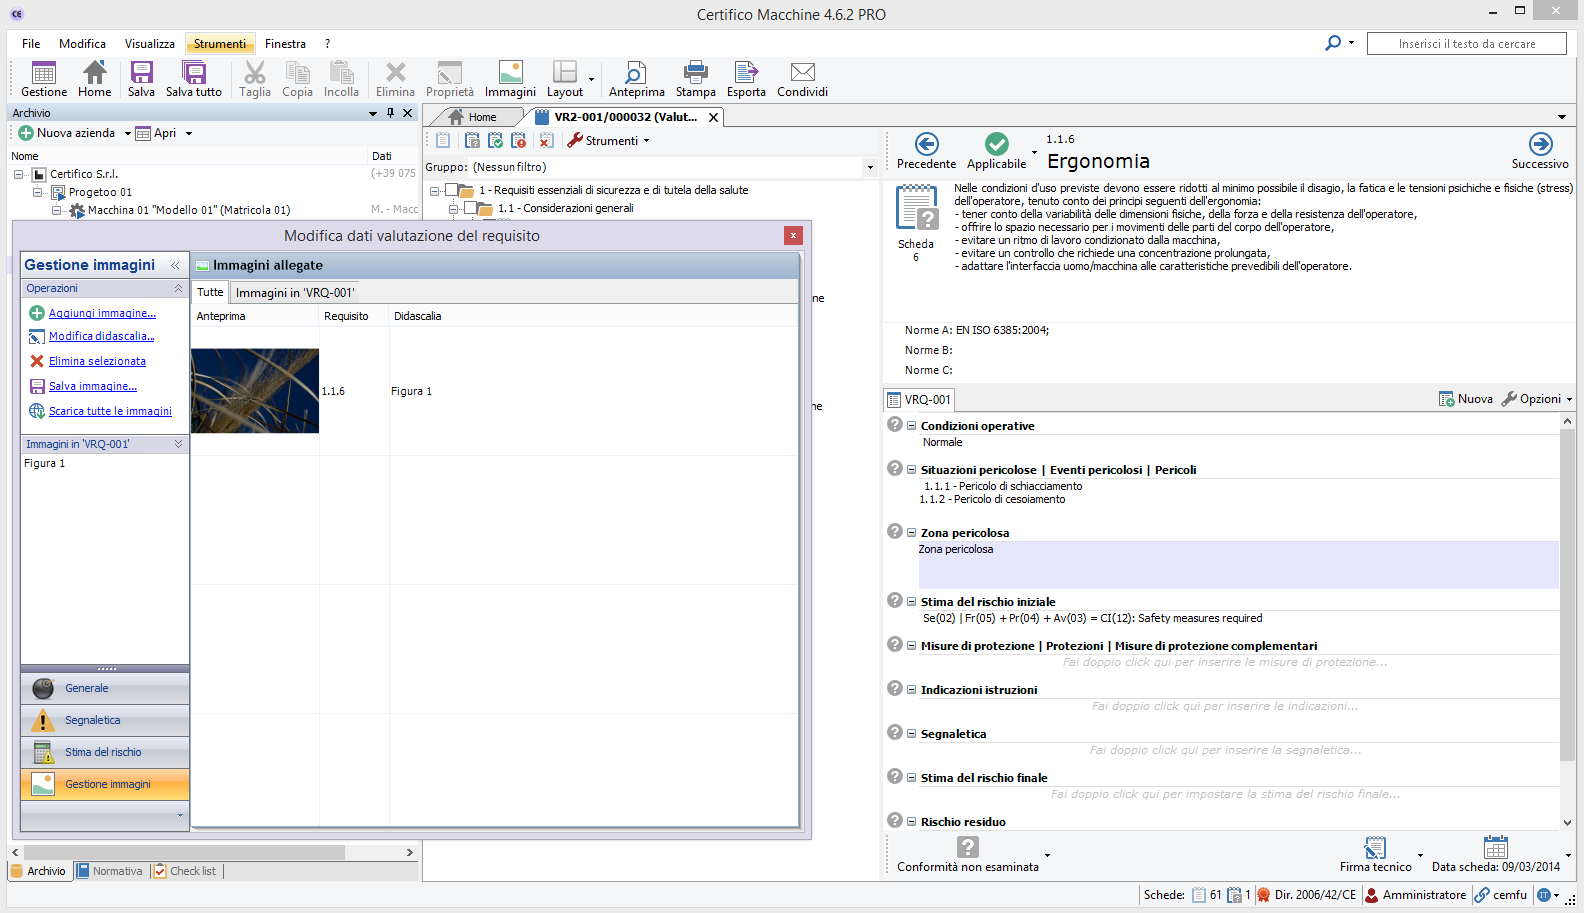Check the box for Requisiti essenziali node
This screenshot has height=913, width=1584.
(452, 190)
